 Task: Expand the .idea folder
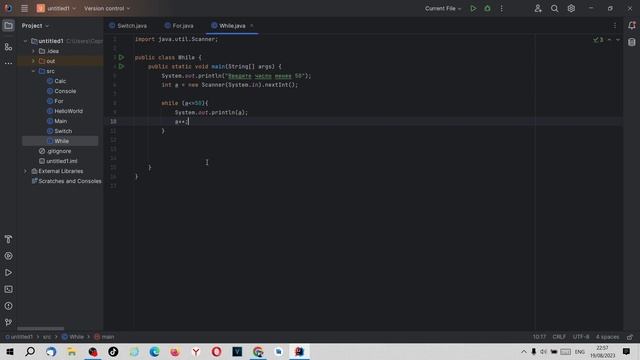[33, 51]
